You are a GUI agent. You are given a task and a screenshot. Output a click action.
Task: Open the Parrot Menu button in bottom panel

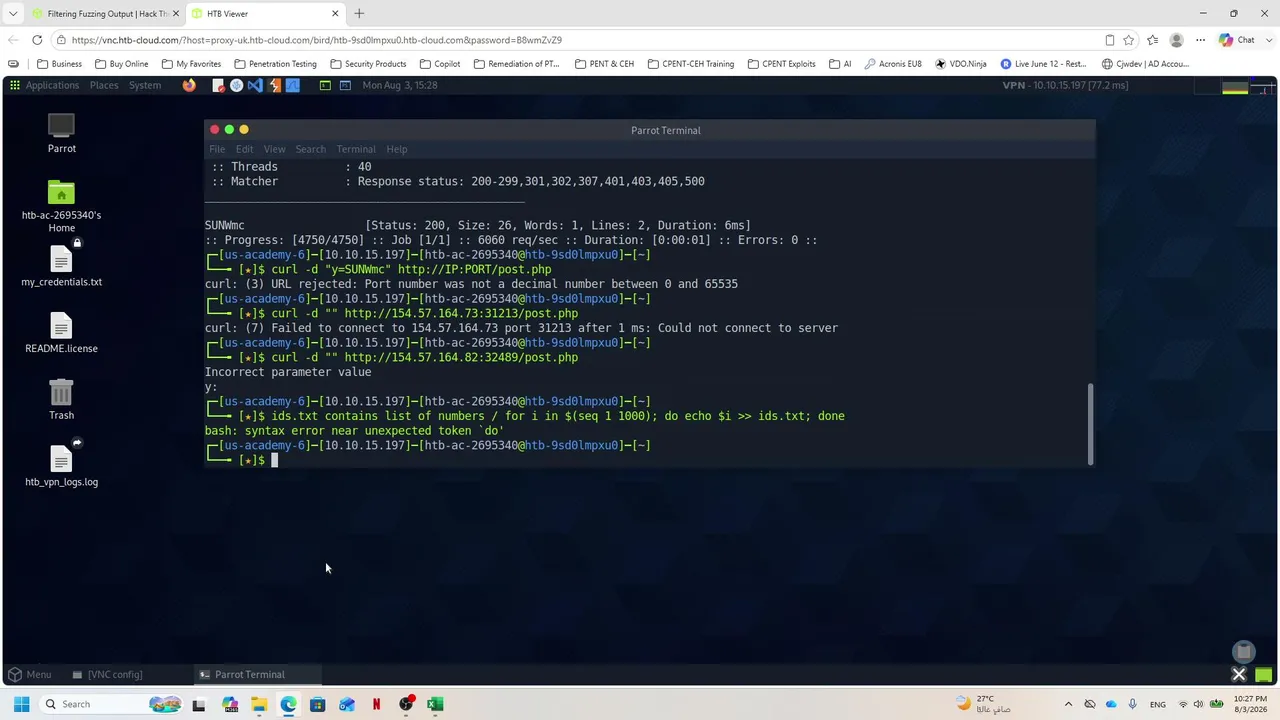pyautogui.click(x=29, y=674)
